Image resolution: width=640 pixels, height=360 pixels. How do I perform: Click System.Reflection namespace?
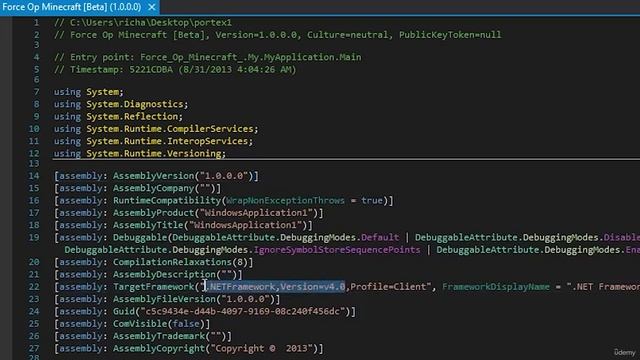pos(132,116)
